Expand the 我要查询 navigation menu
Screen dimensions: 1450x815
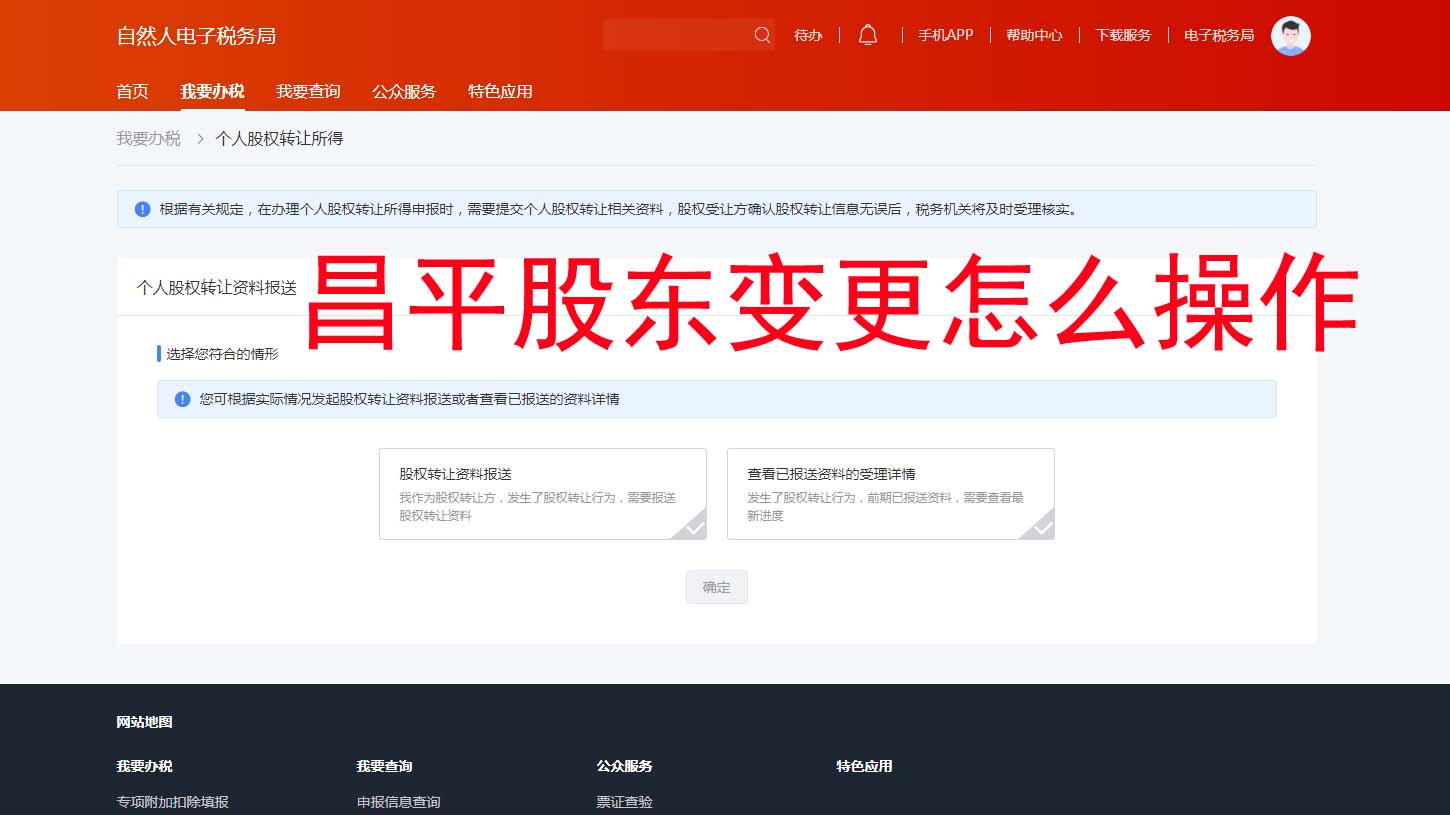[307, 91]
